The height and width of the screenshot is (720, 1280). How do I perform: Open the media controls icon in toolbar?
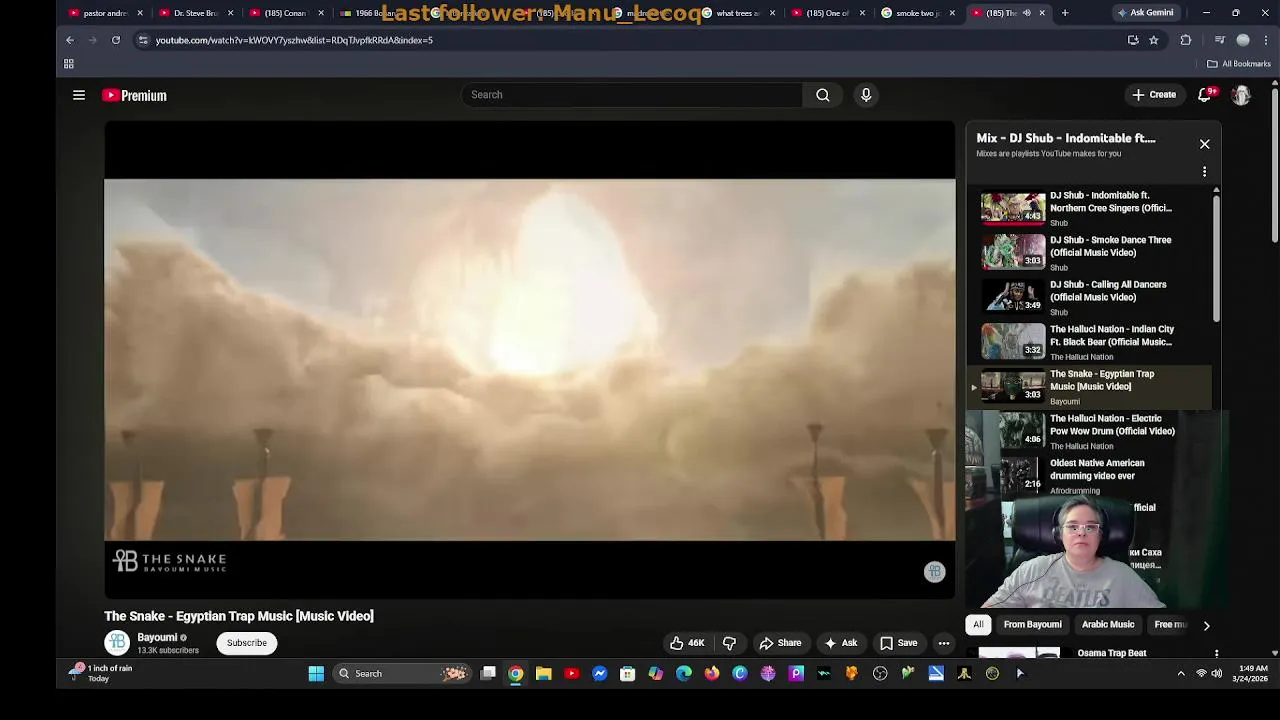point(1219,40)
